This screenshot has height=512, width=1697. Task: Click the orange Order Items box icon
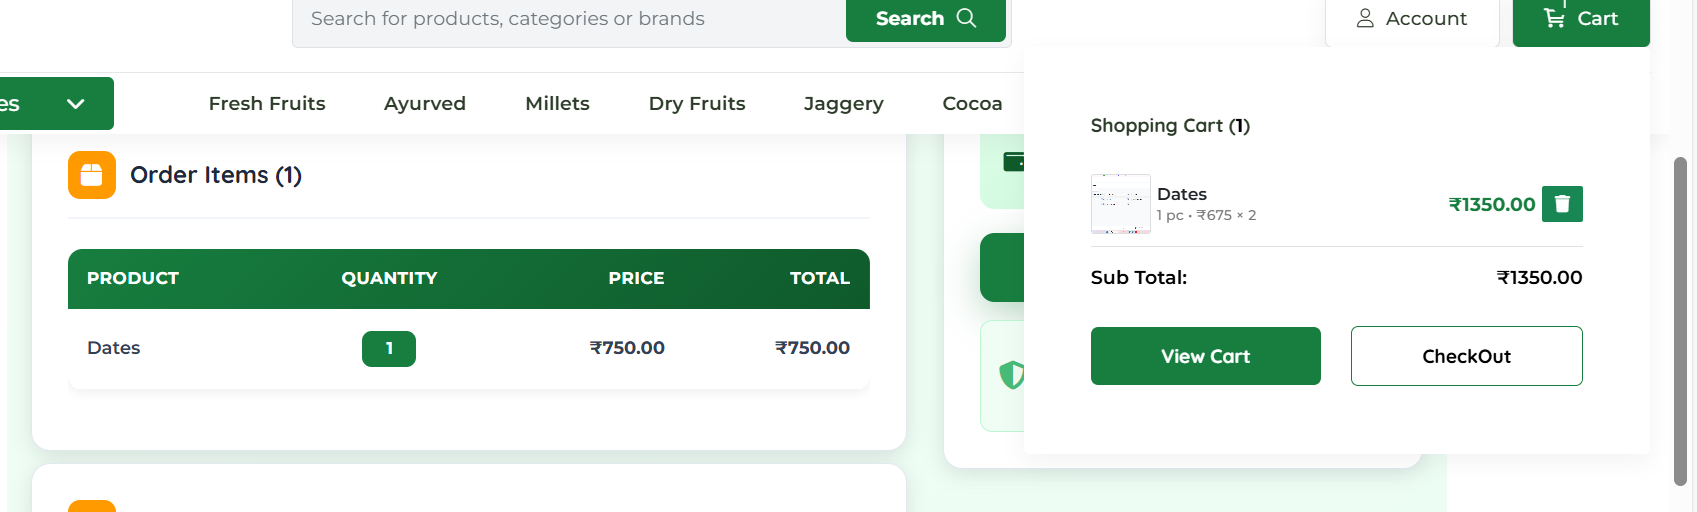click(92, 175)
